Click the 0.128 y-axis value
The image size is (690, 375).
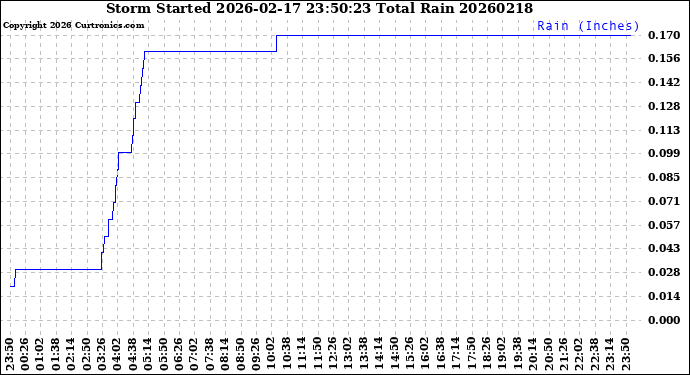664,106
